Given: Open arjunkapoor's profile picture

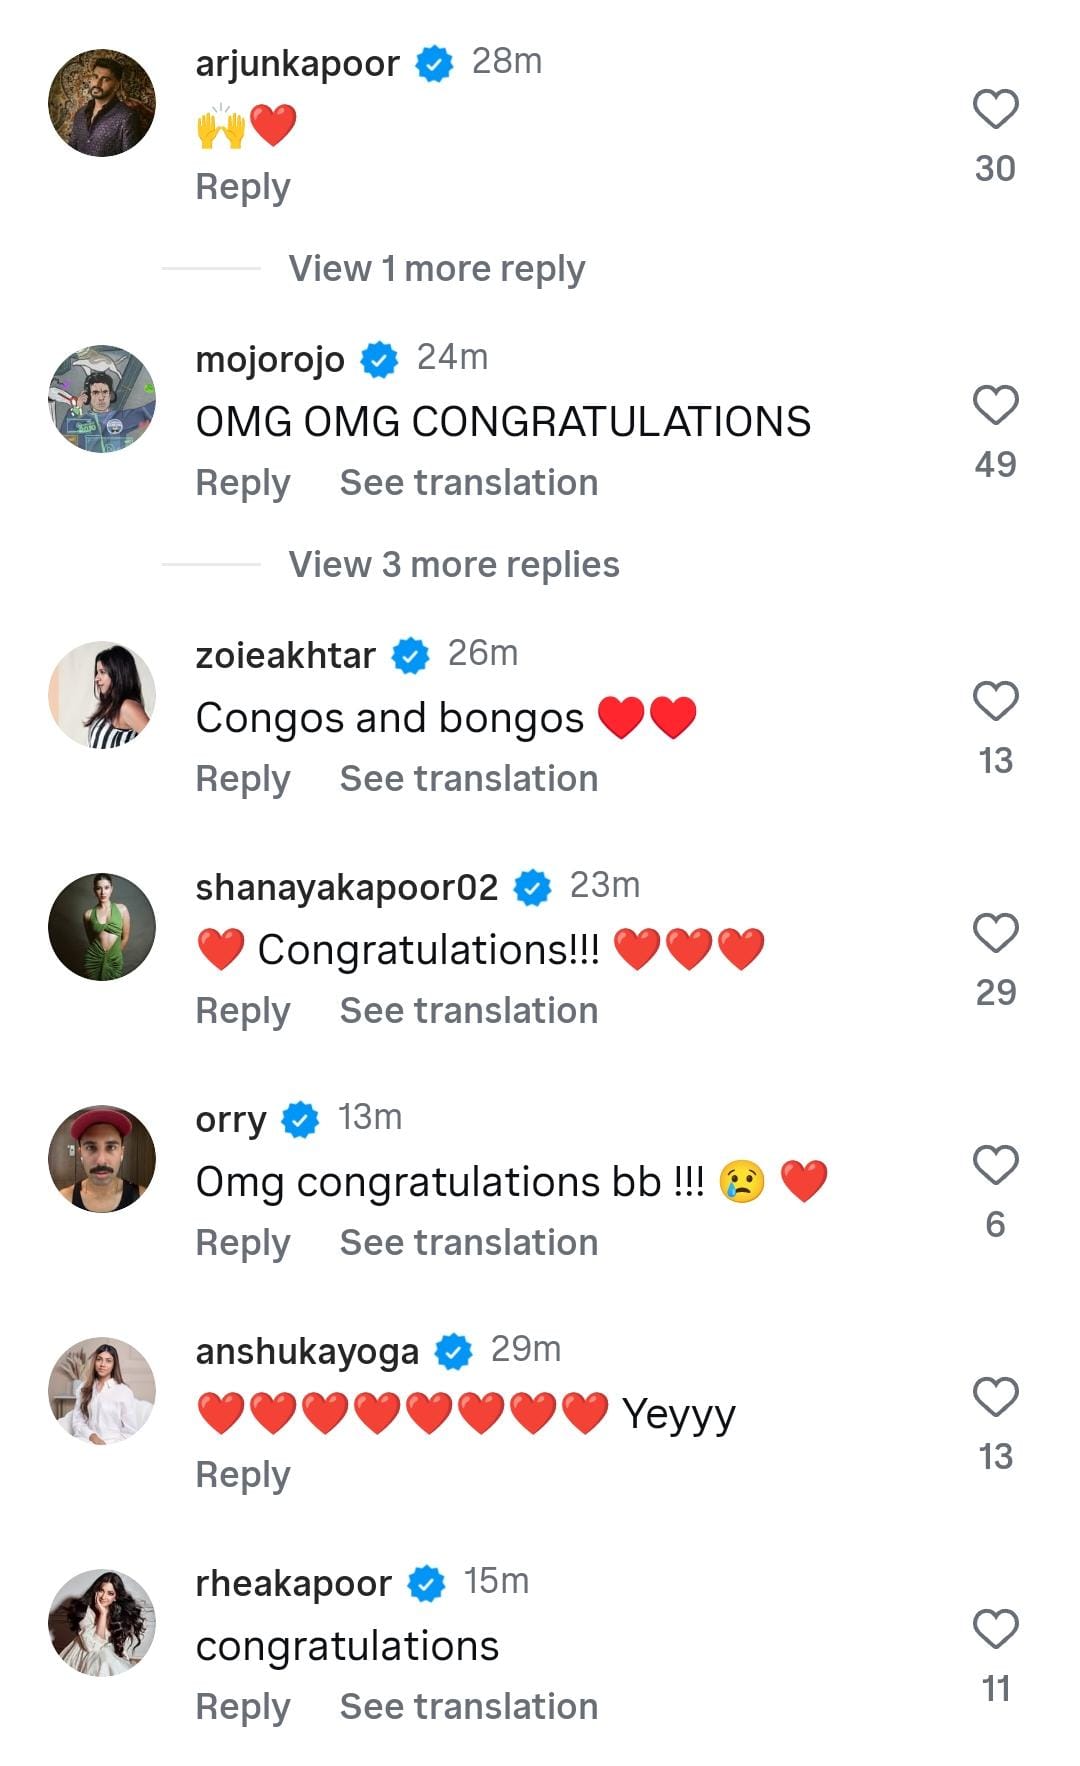Looking at the screenshot, I should pos(102,103).
